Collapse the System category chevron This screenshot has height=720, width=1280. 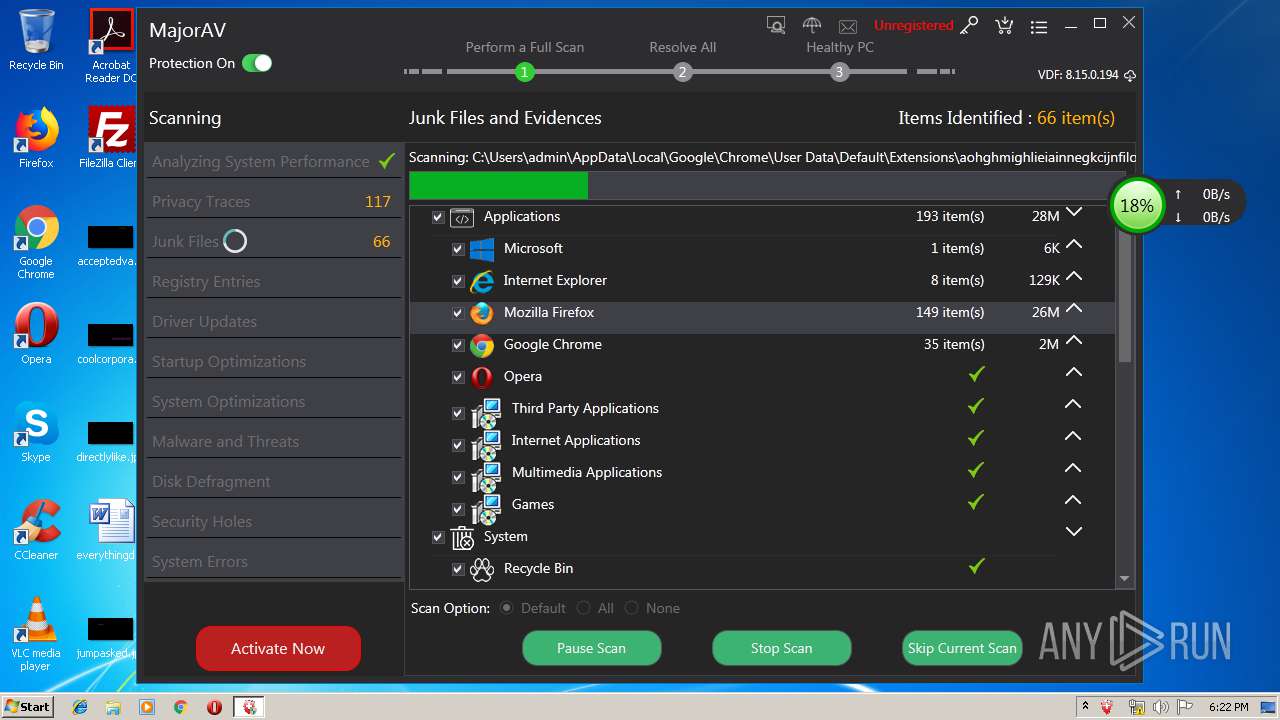point(1074,531)
